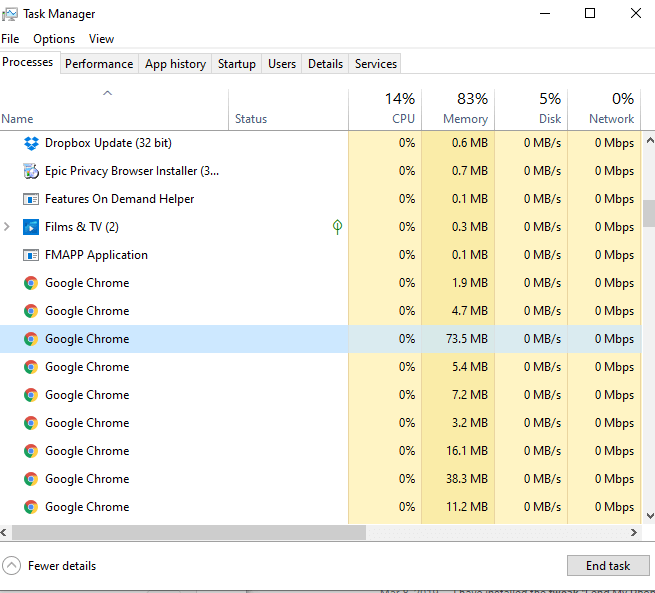
Task: Switch to the Performance tab
Action: pos(99,64)
